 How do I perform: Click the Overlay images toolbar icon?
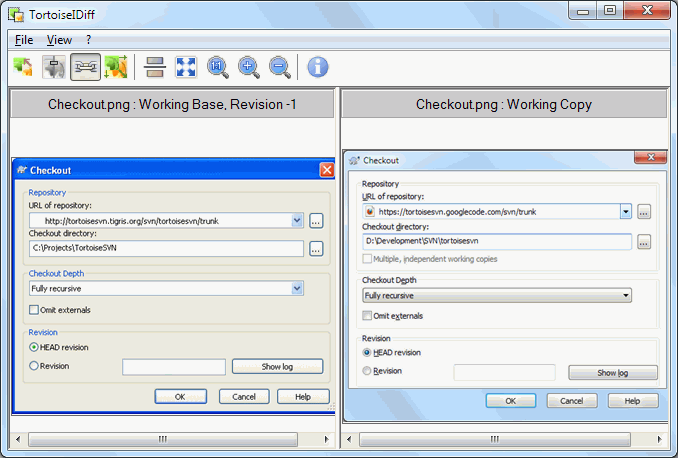(23, 67)
